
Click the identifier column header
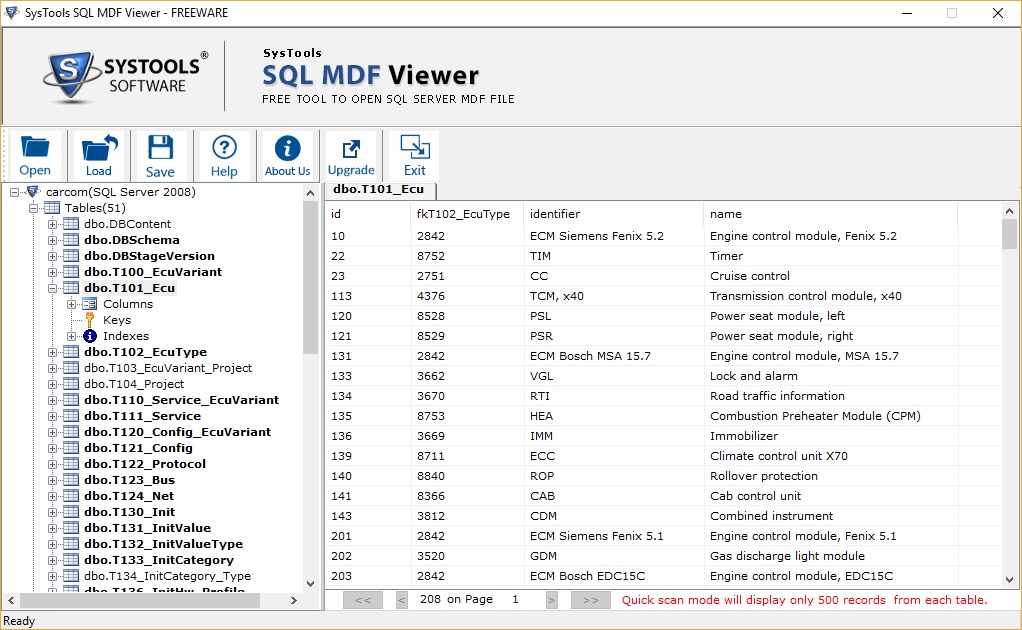[613, 214]
